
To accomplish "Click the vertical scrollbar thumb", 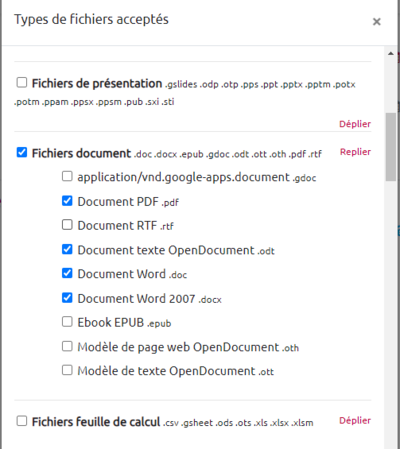I will tap(391, 147).
